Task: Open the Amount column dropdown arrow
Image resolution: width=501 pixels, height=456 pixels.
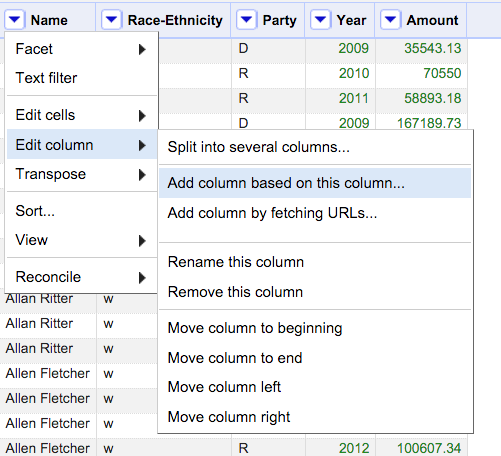Action: tap(390, 20)
